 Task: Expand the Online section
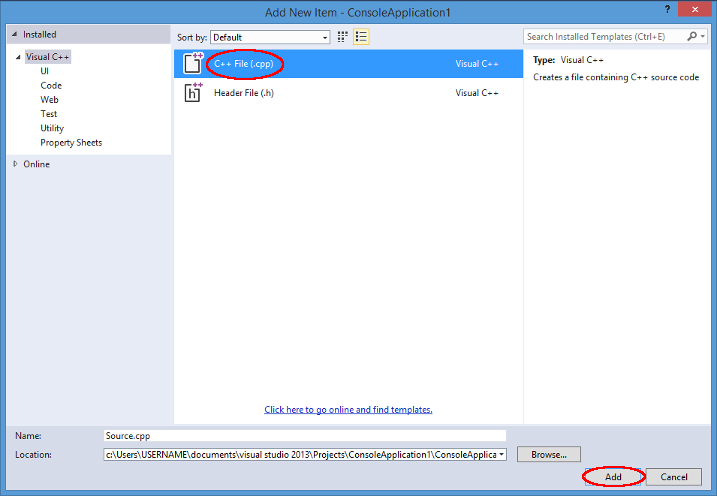click(x=15, y=164)
